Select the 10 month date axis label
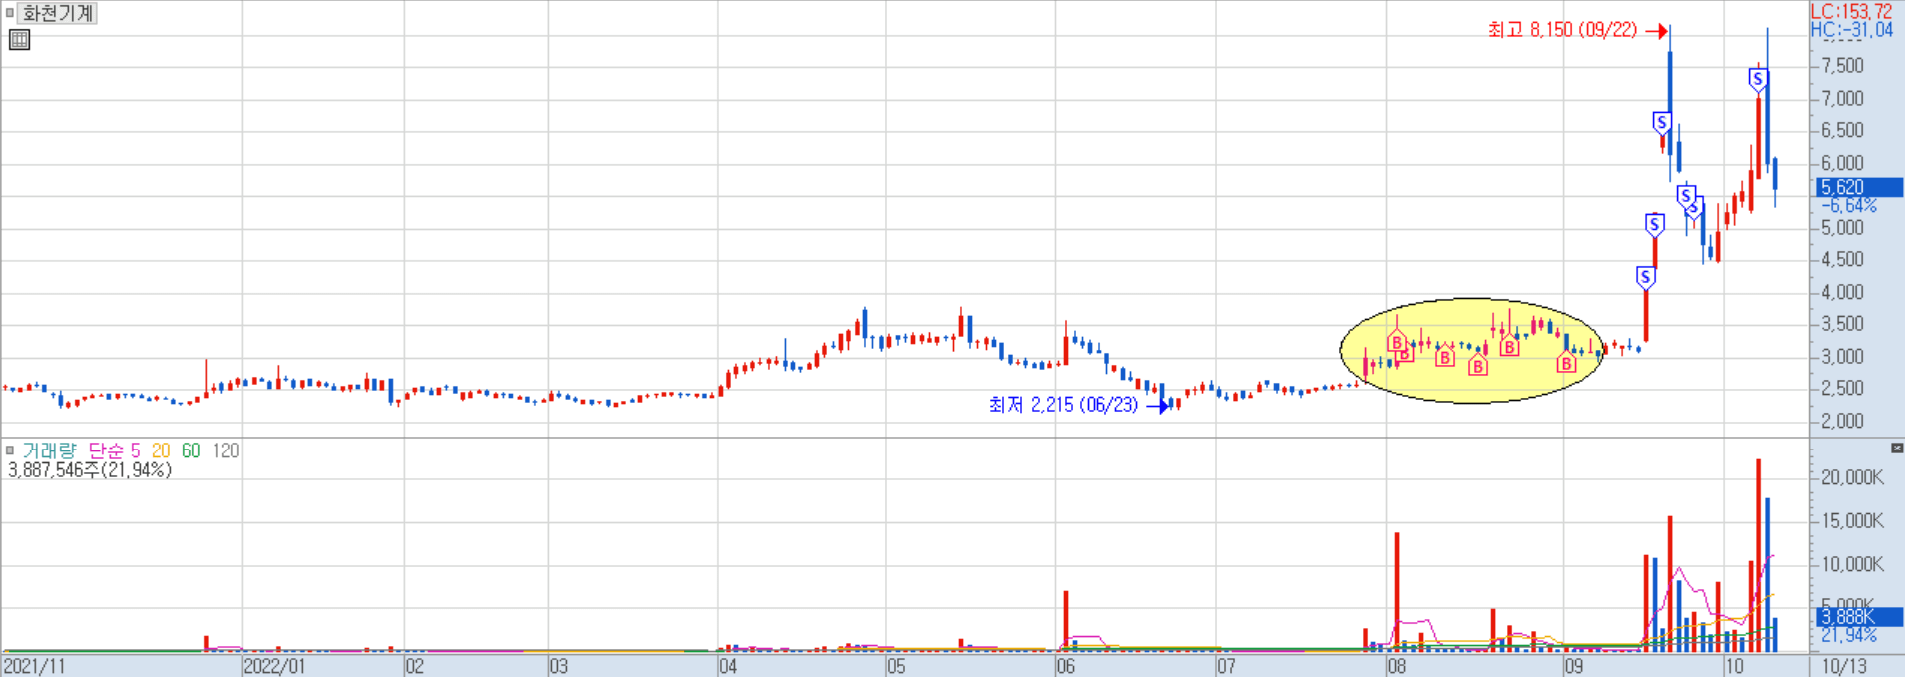Viewport: 1905px width, 677px height. [1734, 666]
